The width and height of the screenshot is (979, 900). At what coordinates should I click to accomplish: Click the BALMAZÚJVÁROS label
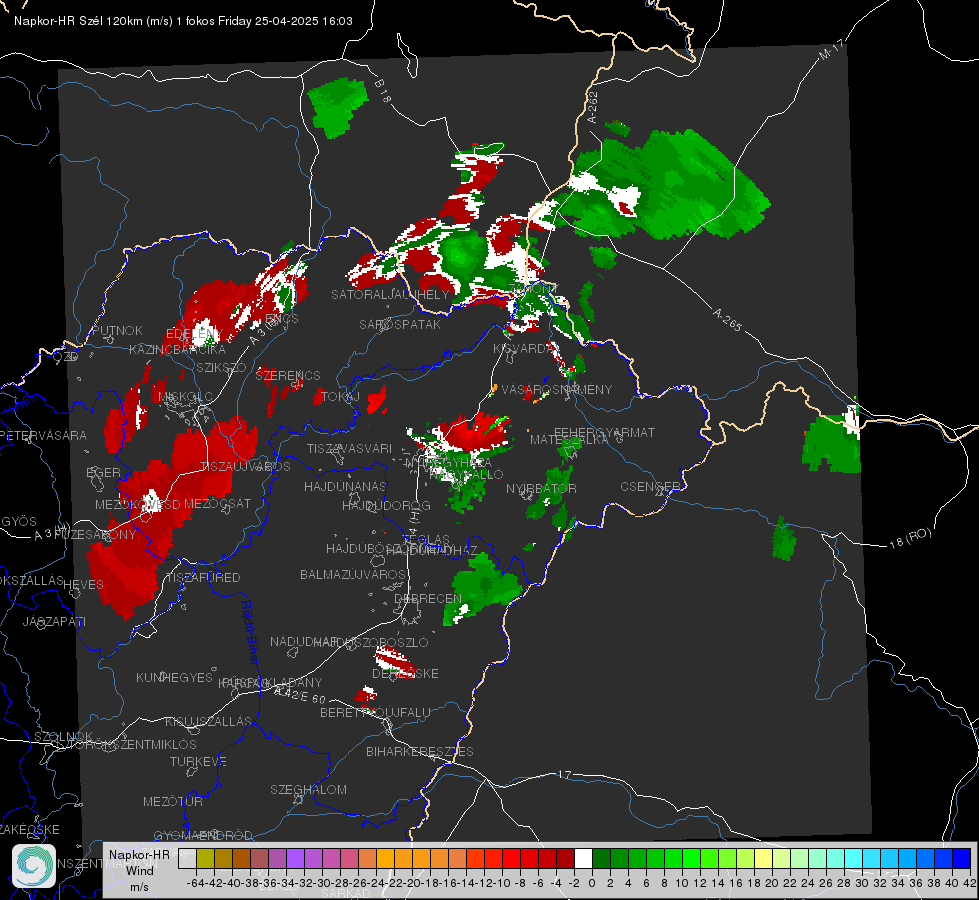(x=353, y=574)
